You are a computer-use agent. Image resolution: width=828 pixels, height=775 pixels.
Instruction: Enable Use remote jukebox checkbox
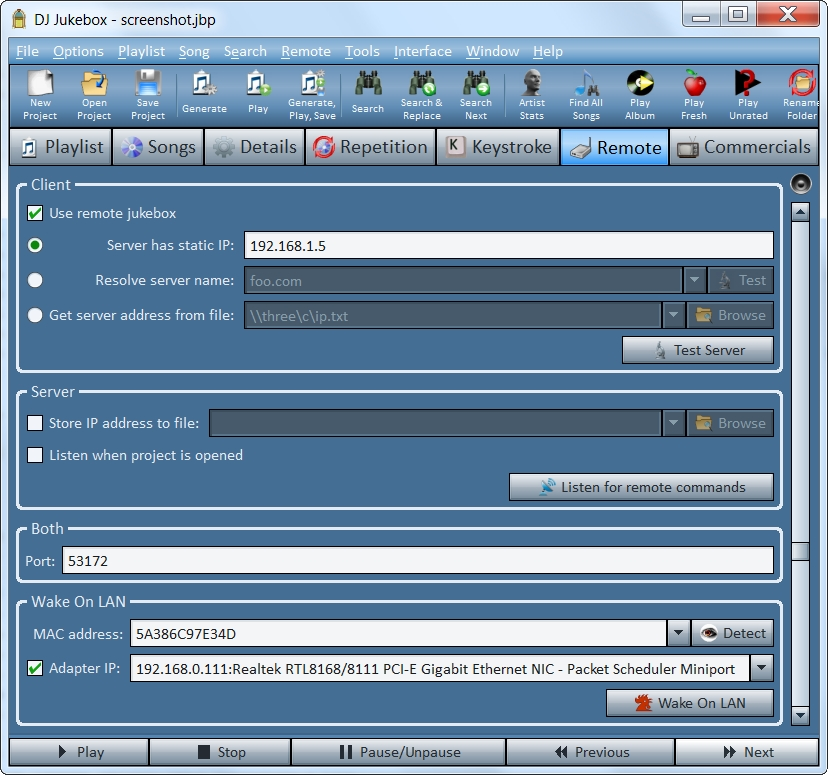click(35, 213)
